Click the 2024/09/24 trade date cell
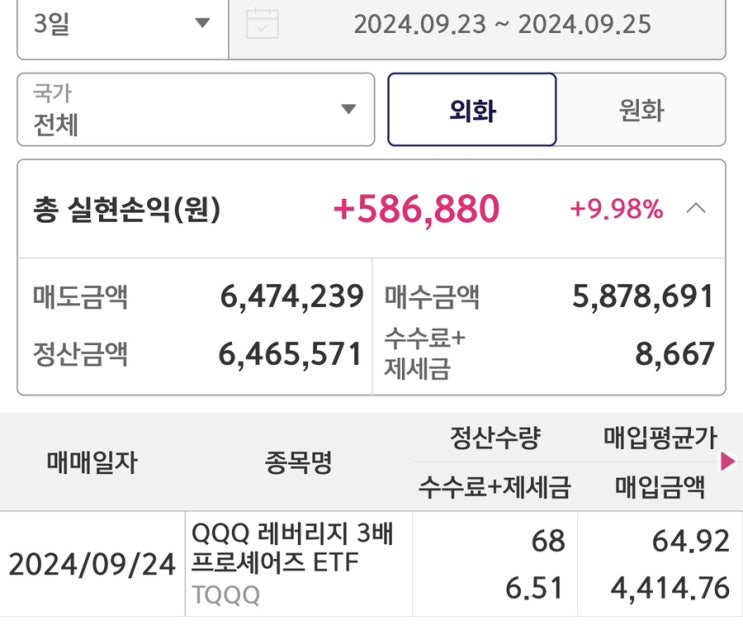 tap(92, 565)
